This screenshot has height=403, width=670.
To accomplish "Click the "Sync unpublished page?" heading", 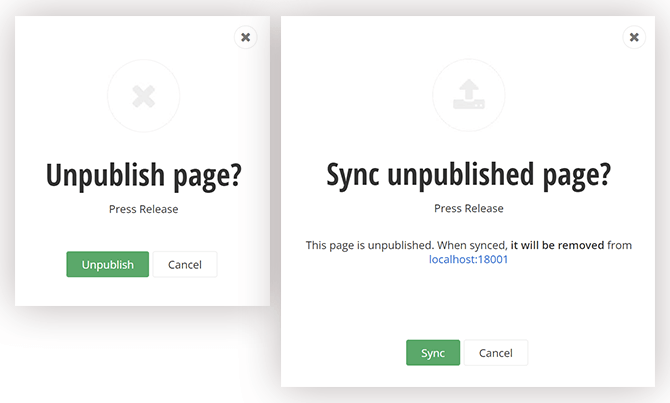I will 469,175.
